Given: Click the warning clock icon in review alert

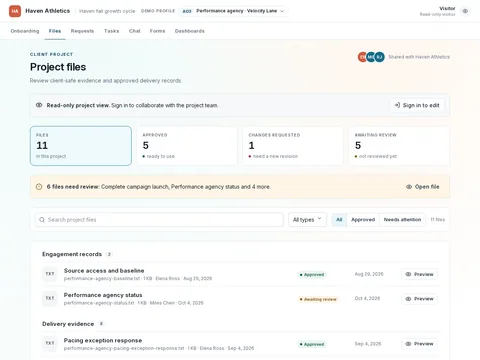Looking at the screenshot, I should point(39,187).
